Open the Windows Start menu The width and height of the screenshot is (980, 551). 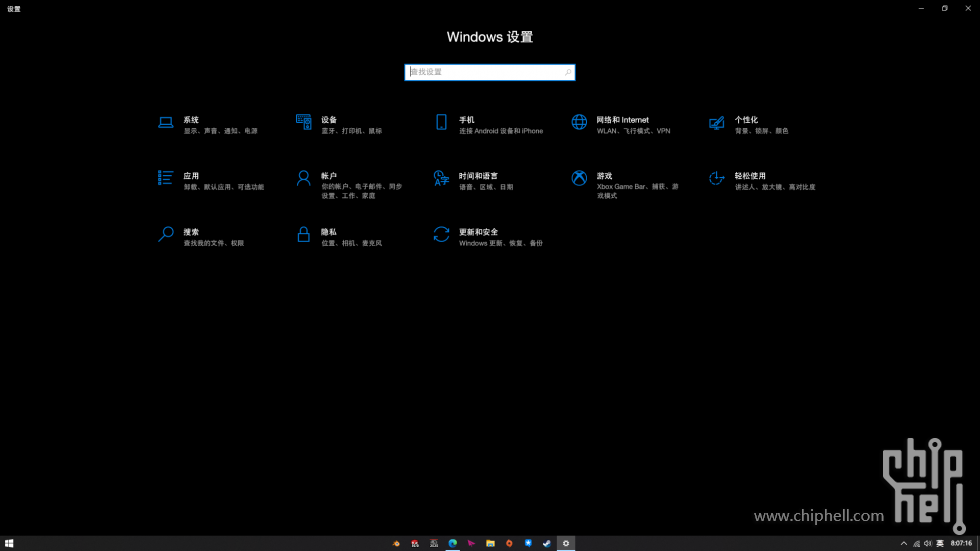(9, 544)
